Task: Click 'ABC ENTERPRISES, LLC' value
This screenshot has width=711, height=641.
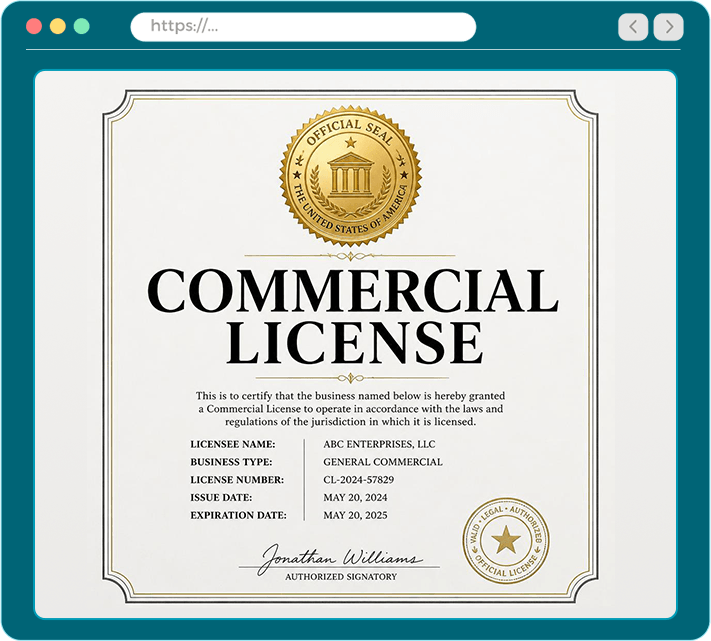Action: click(x=379, y=444)
